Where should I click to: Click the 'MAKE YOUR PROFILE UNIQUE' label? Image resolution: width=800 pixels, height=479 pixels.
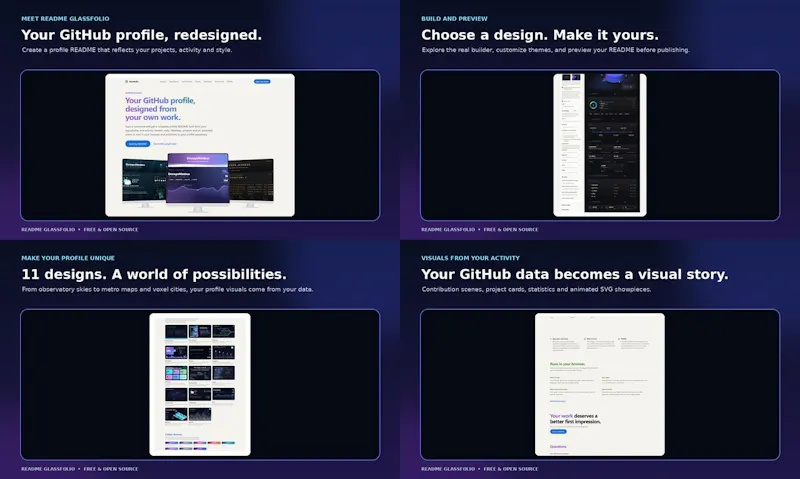pos(68,258)
